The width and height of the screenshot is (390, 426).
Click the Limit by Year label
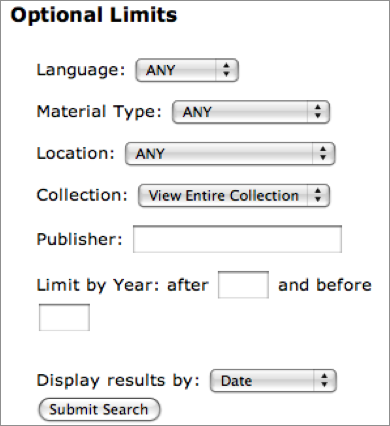123,285
